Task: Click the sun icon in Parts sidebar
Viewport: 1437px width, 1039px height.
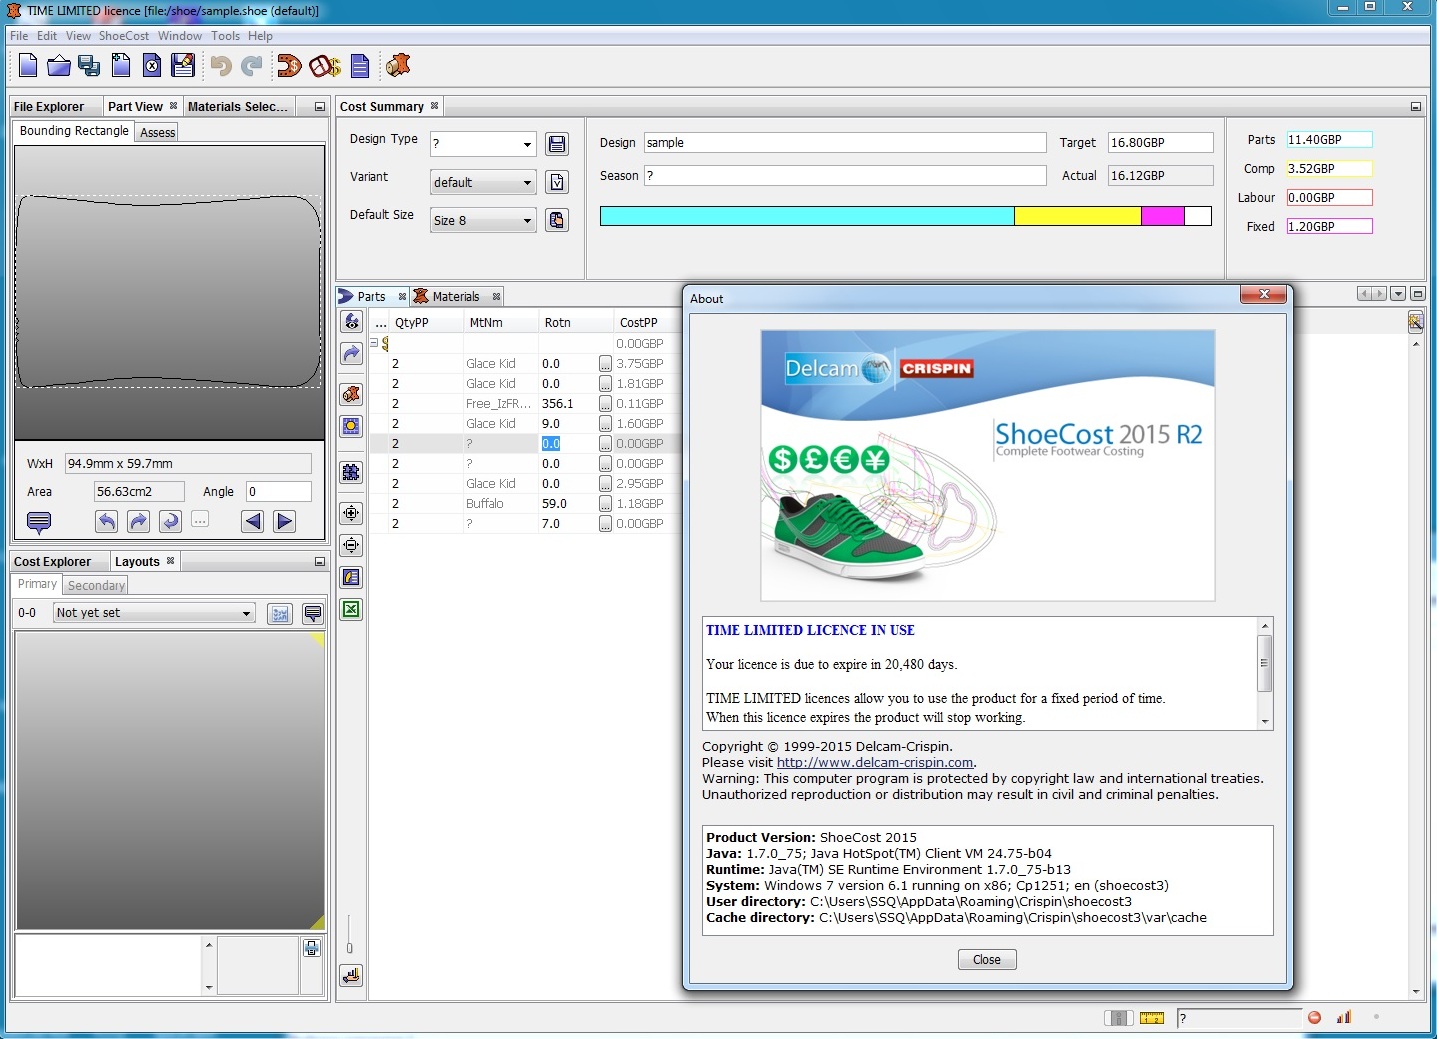Action: (351, 426)
